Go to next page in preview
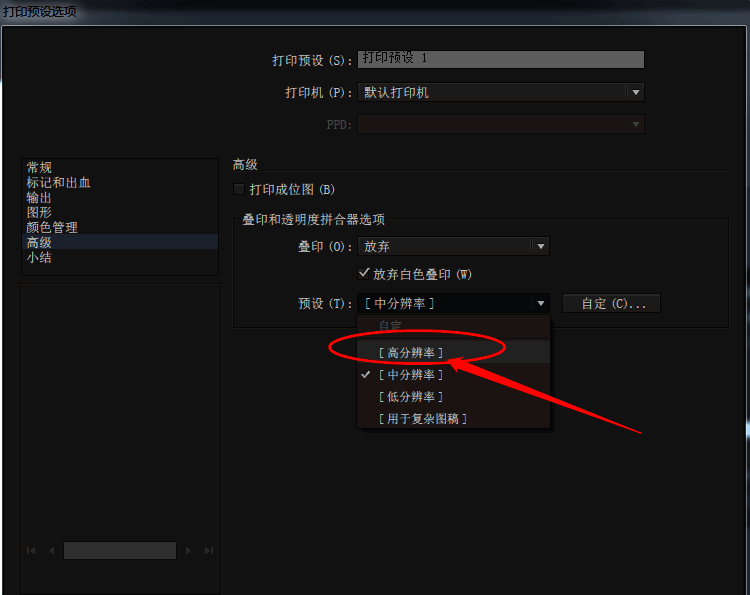 click(x=188, y=551)
